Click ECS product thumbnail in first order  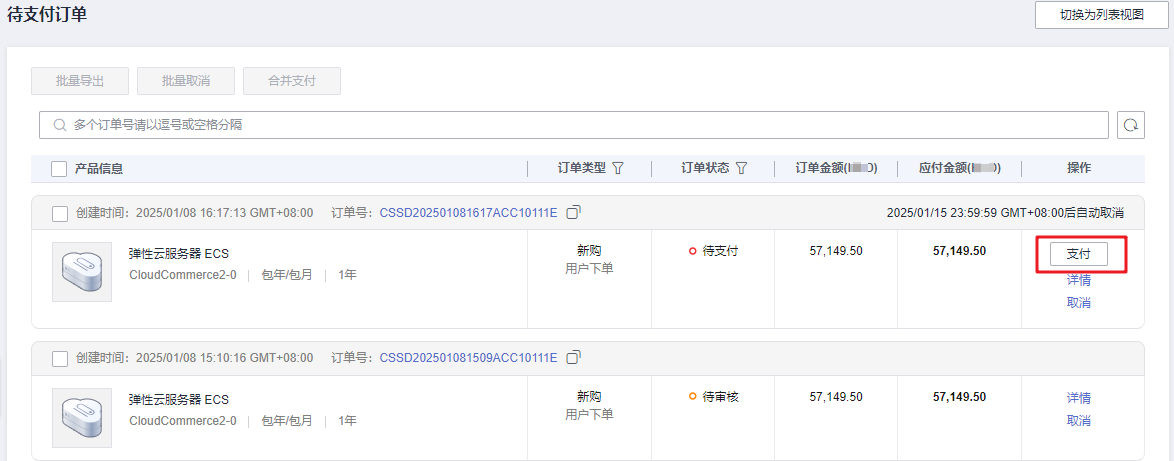[x=82, y=272]
